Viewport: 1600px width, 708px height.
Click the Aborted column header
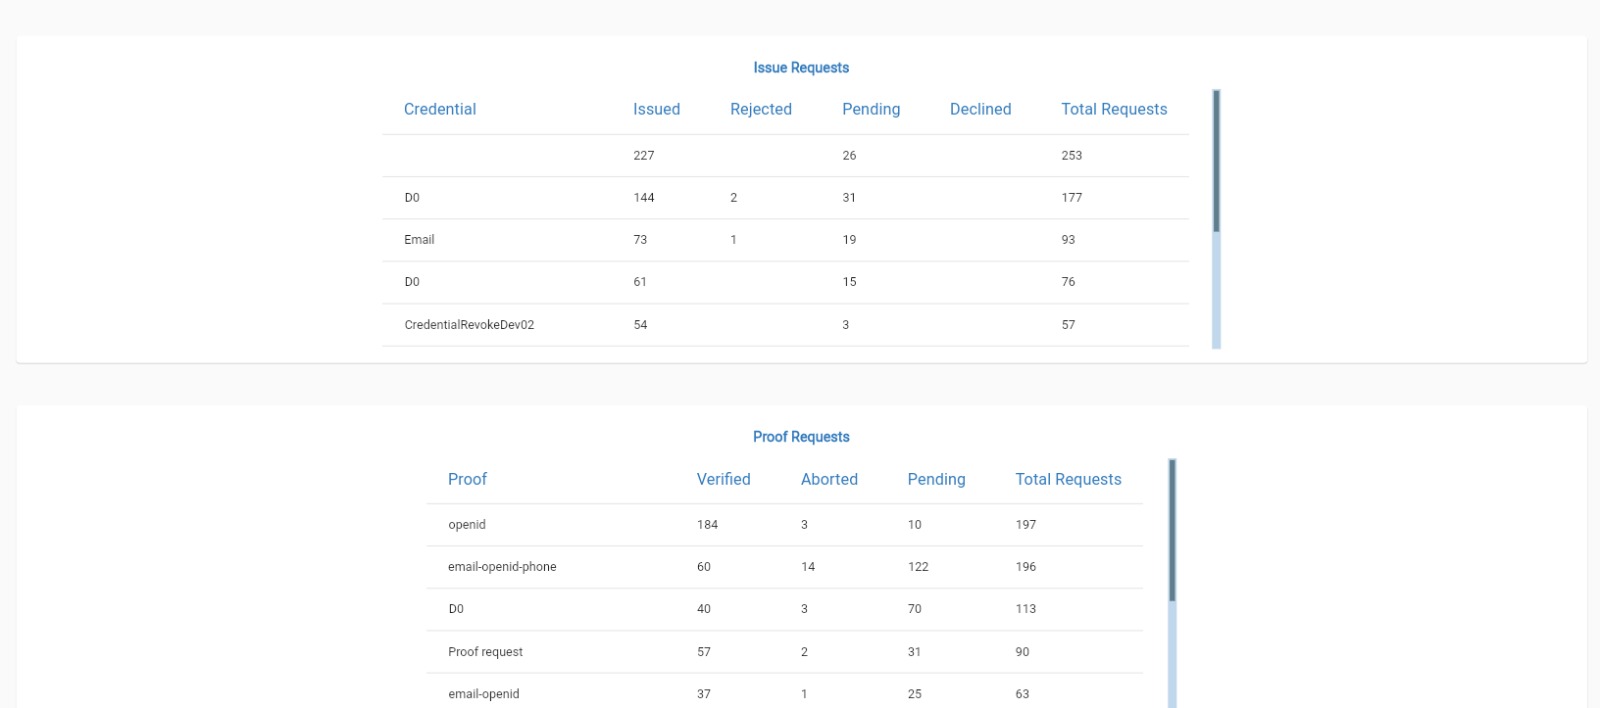click(x=829, y=479)
